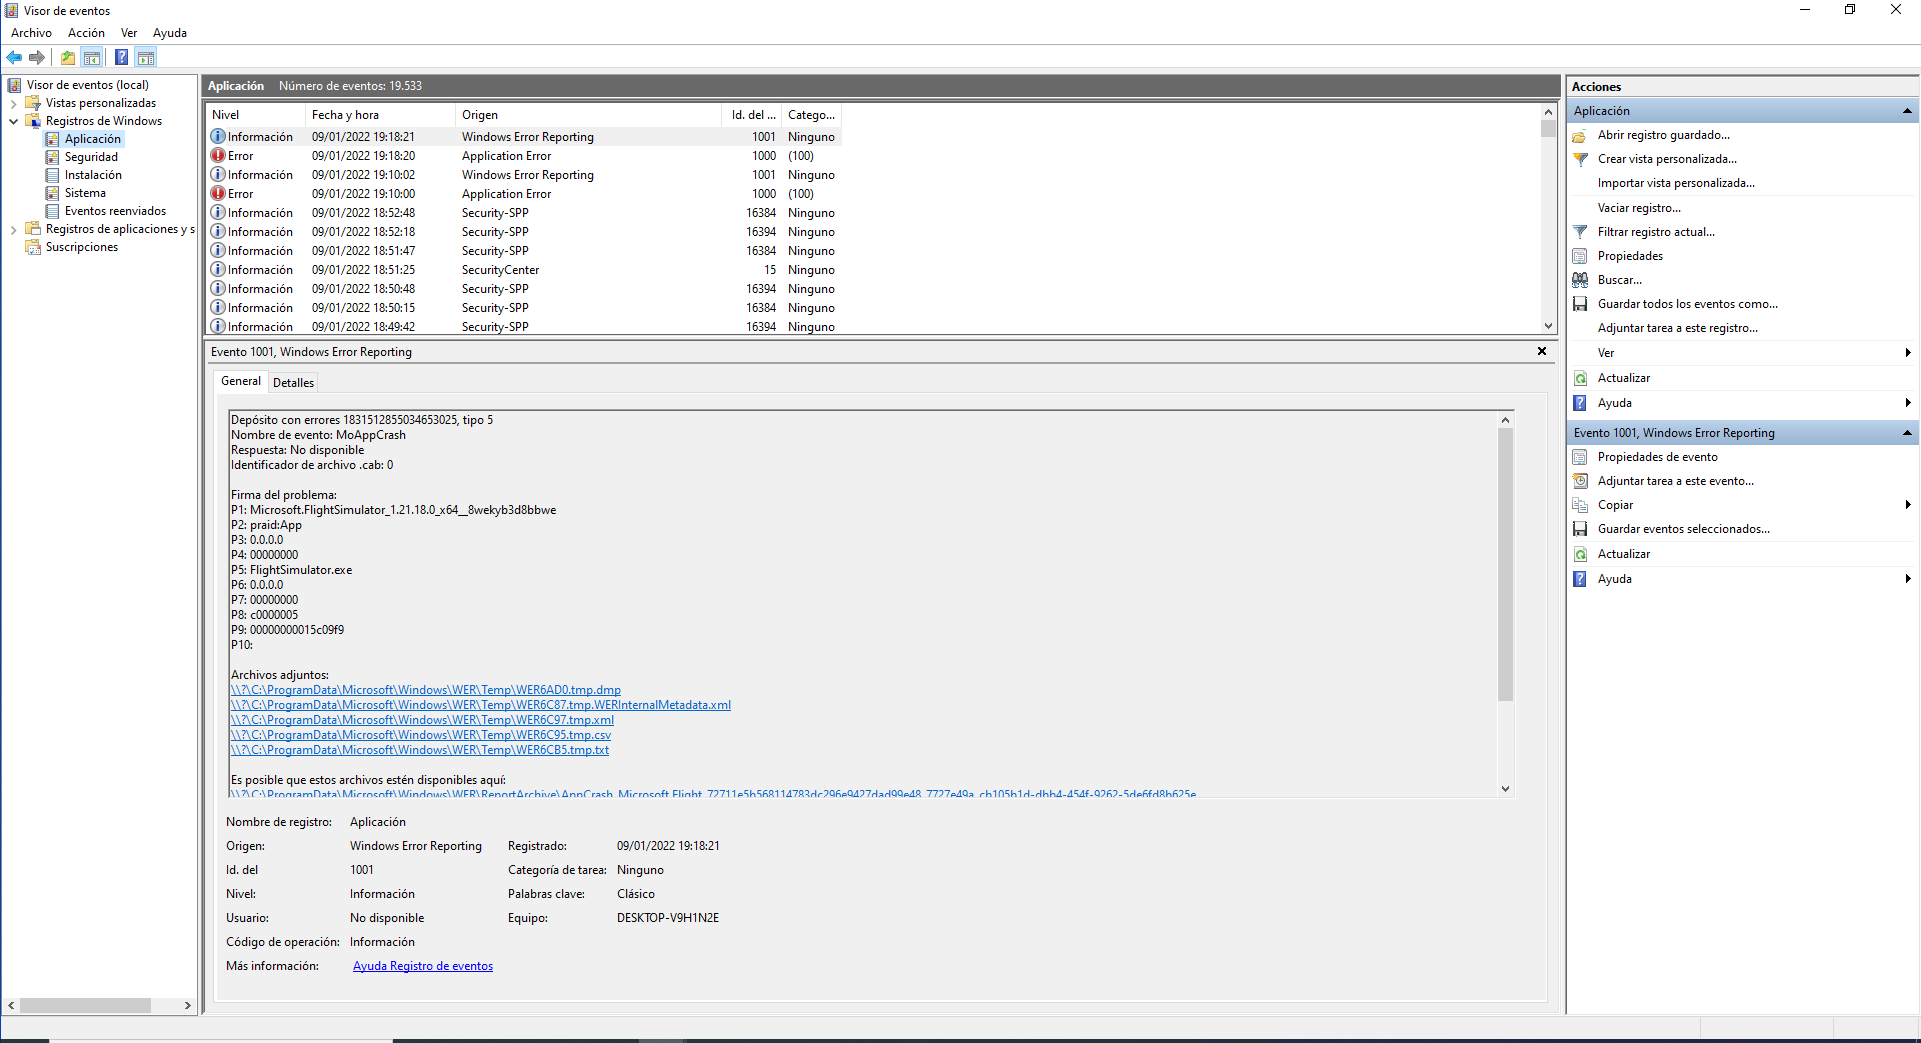
Task: Click the Copiar icon in actions pane
Action: click(x=1580, y=505)
